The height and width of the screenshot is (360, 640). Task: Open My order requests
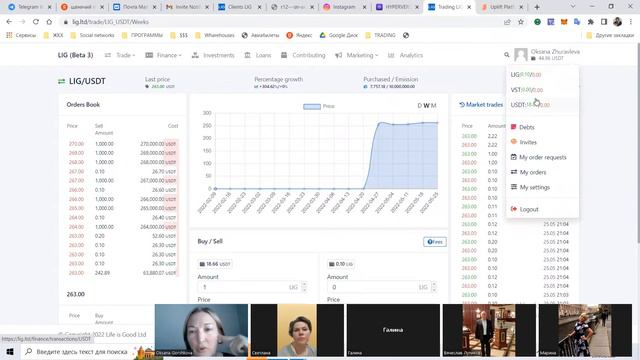point(542,157)
